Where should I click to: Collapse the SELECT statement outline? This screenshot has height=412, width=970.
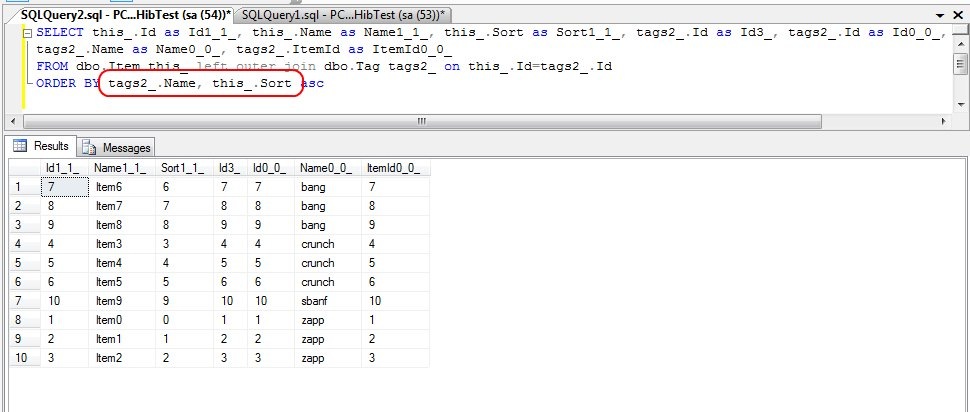coord(27,33)
